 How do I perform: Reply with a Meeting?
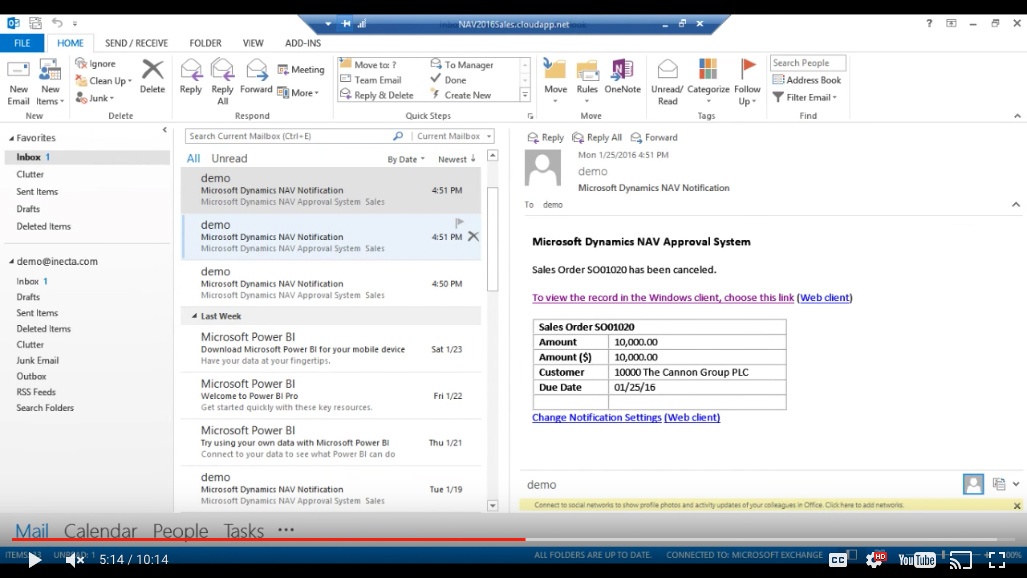(x=301, y=69)
